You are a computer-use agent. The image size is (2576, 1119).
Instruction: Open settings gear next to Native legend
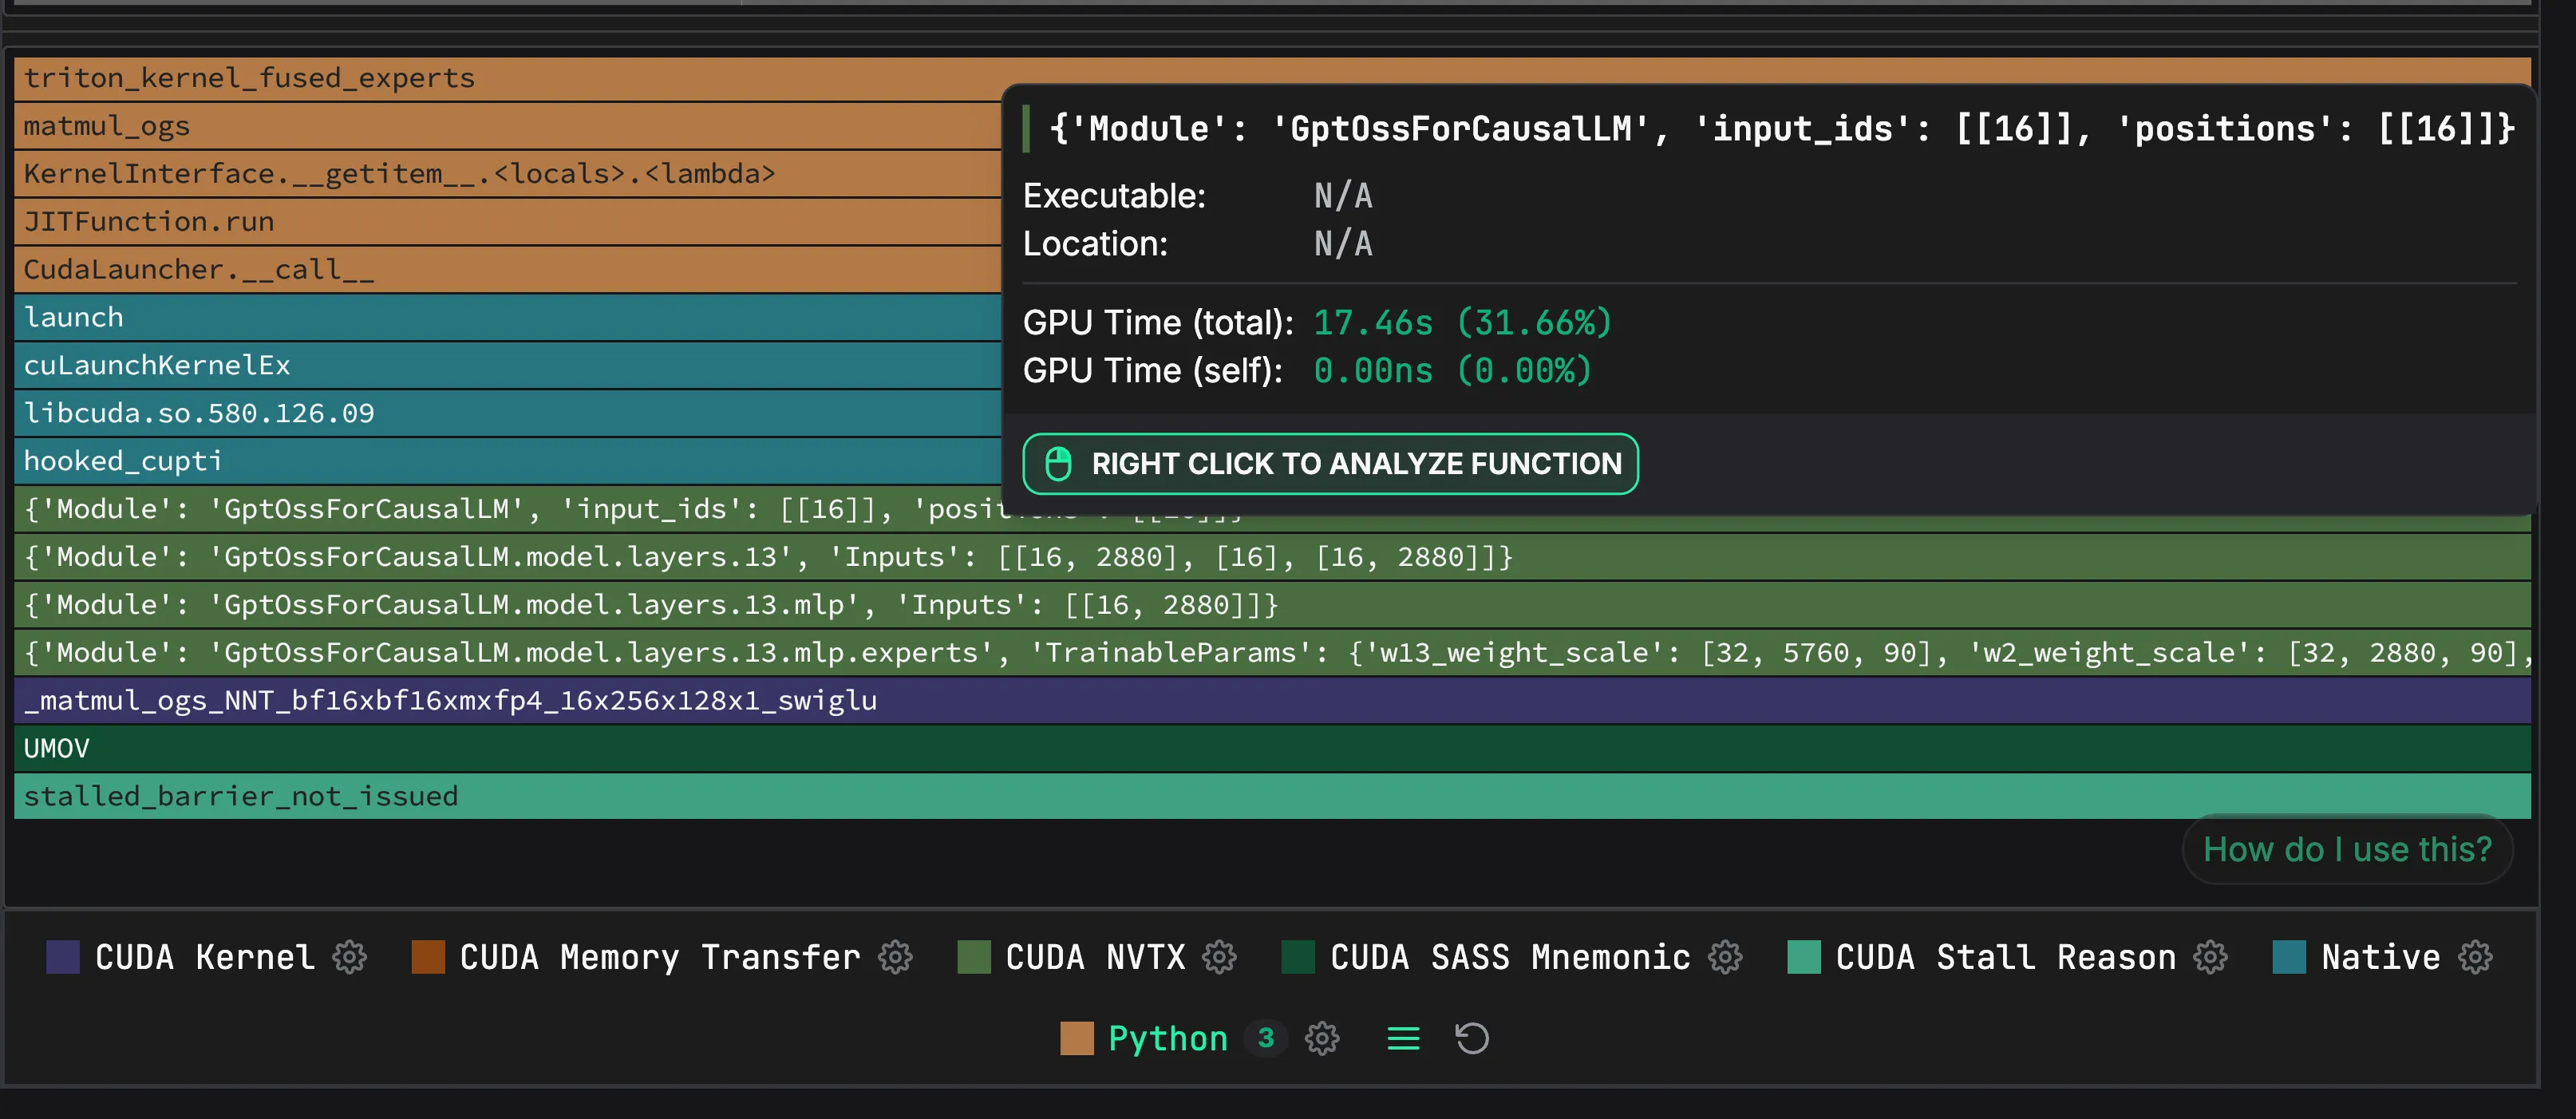2475,957
